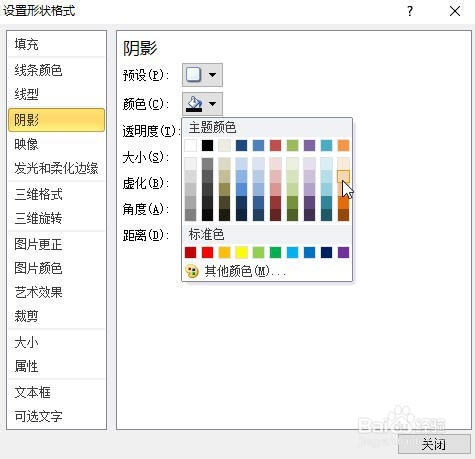Pick the green standard color swatch
The image size is (475, 459).
click(275, 253)
